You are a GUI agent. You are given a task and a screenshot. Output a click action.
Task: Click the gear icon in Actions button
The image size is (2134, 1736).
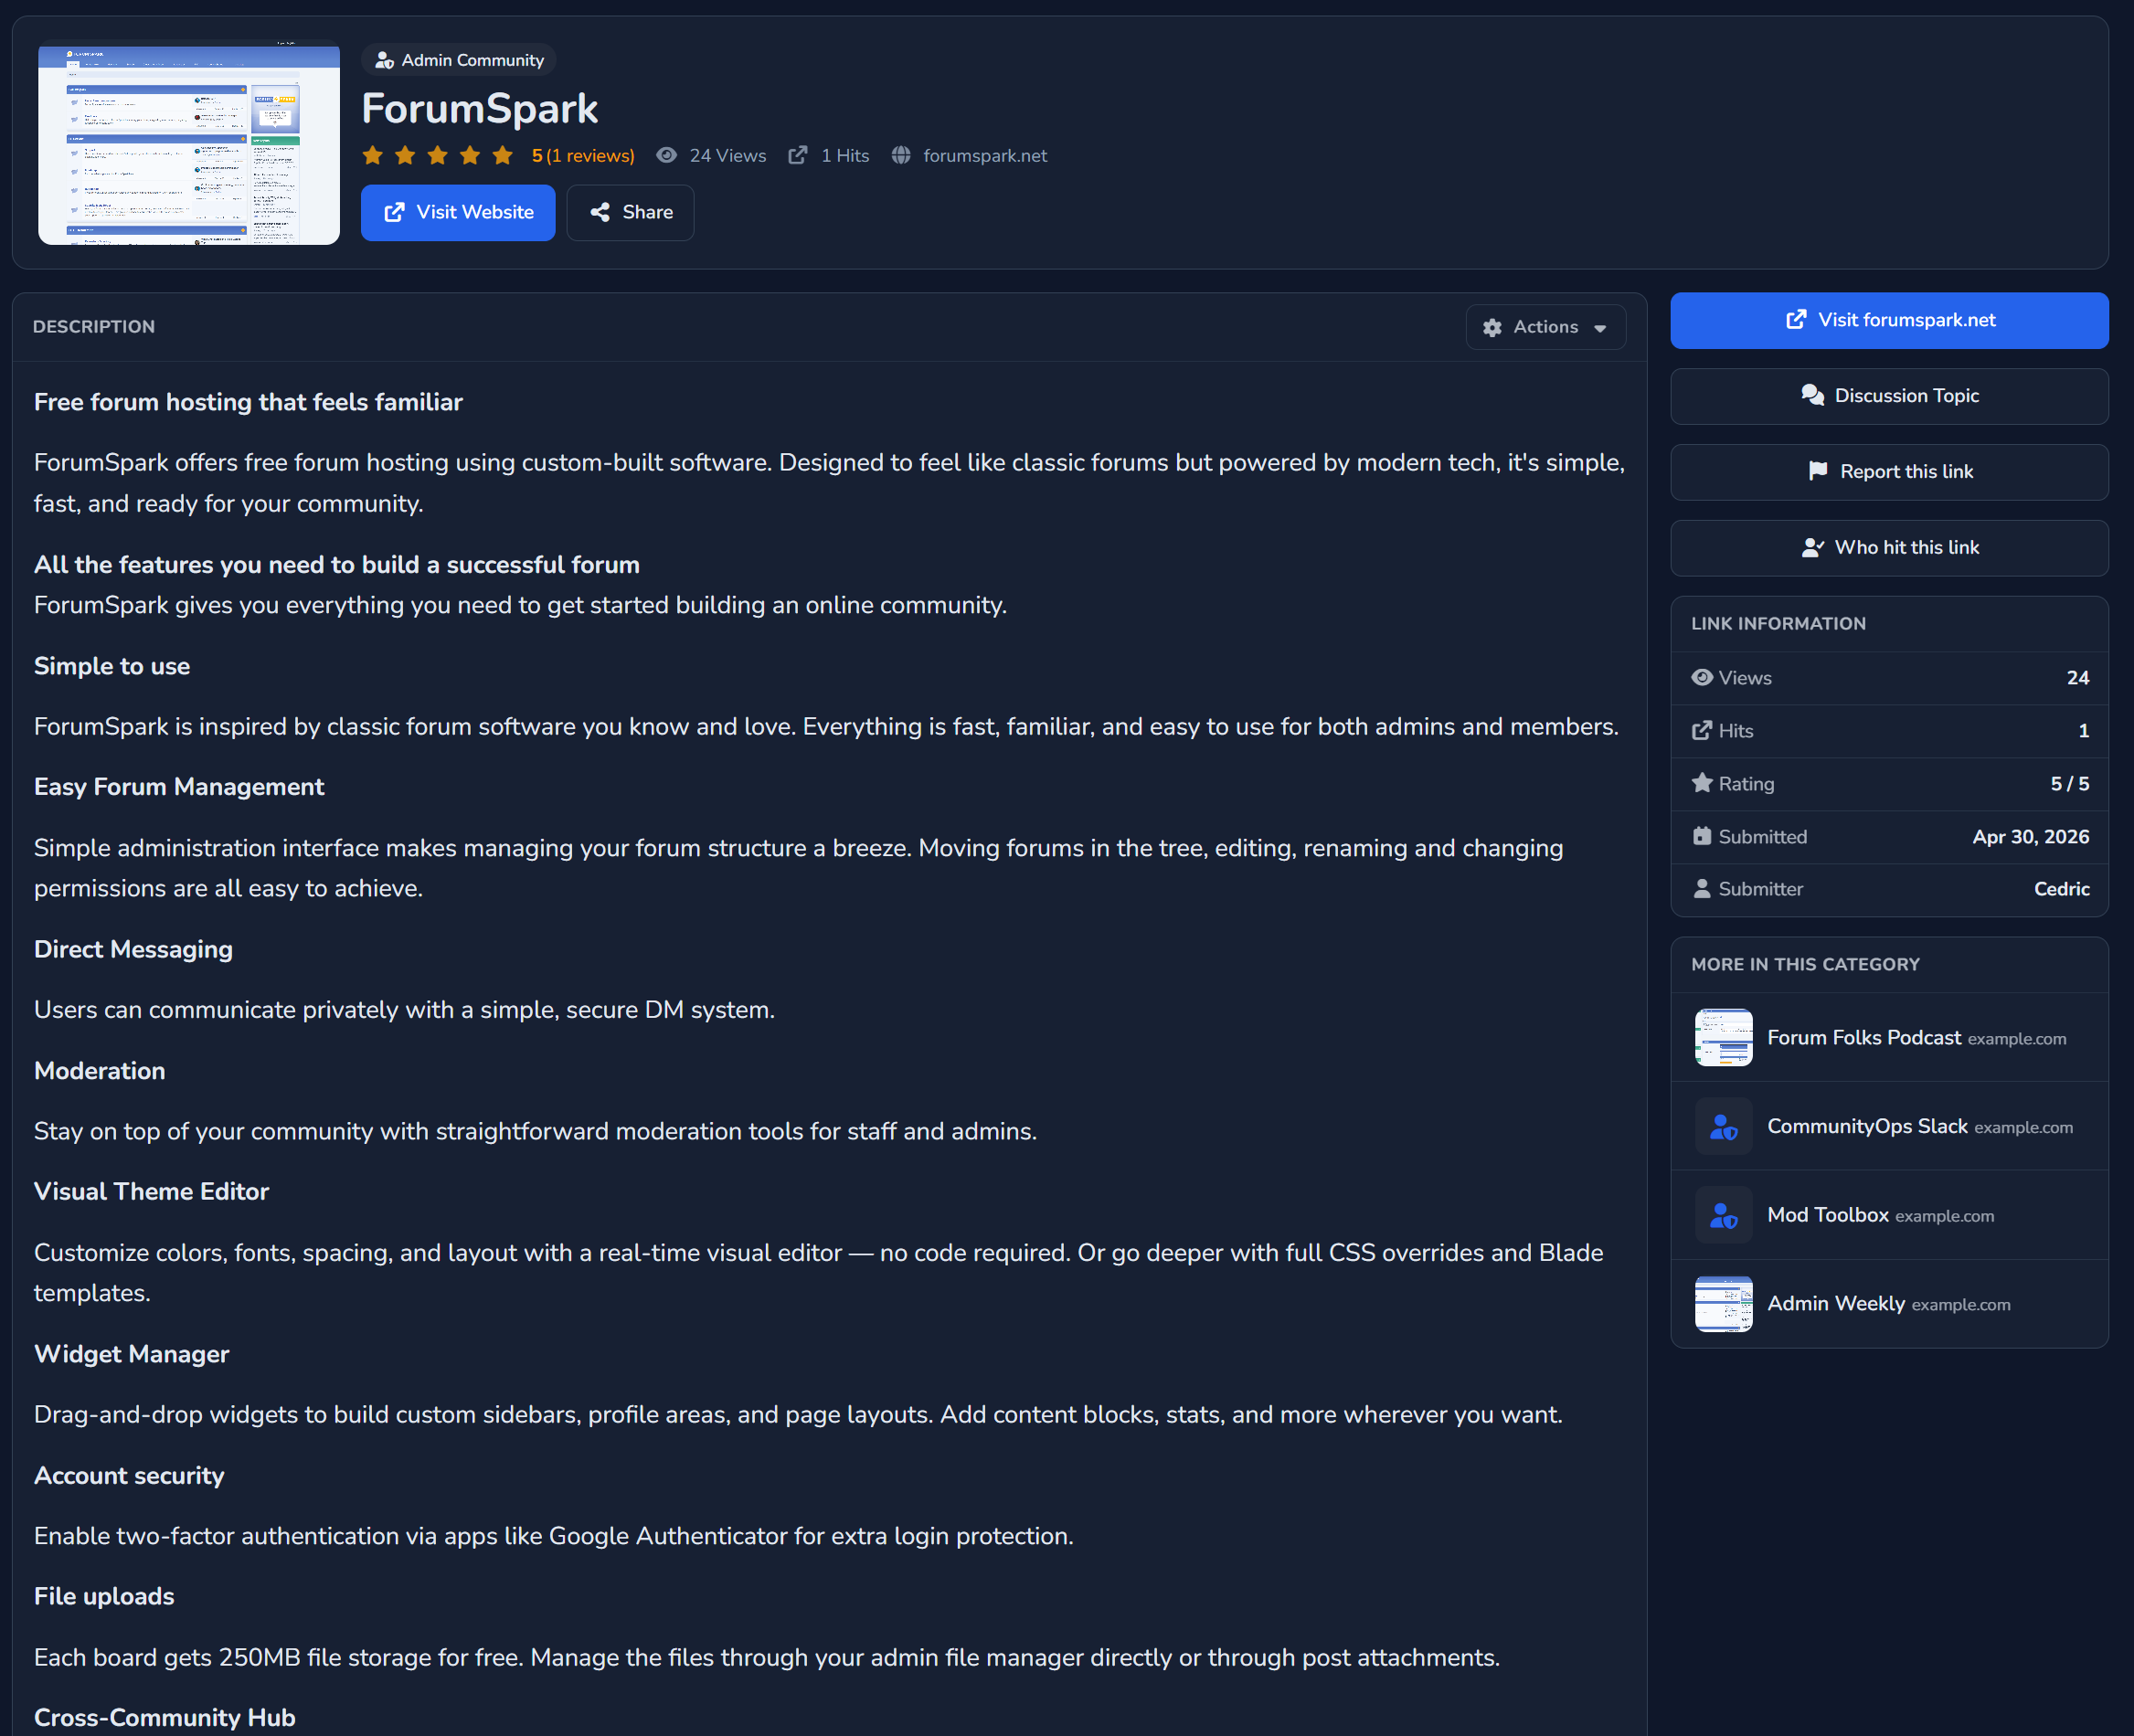pos(1492,328)
